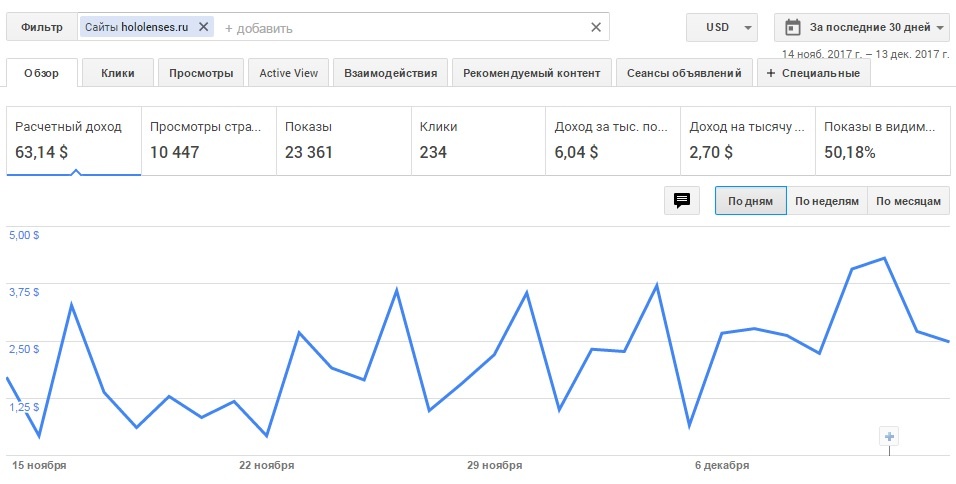The width and height of the screenshot is (956, 484).
Task: Select the Расчетный доход metric card
Action: click(x=74, y=141)
